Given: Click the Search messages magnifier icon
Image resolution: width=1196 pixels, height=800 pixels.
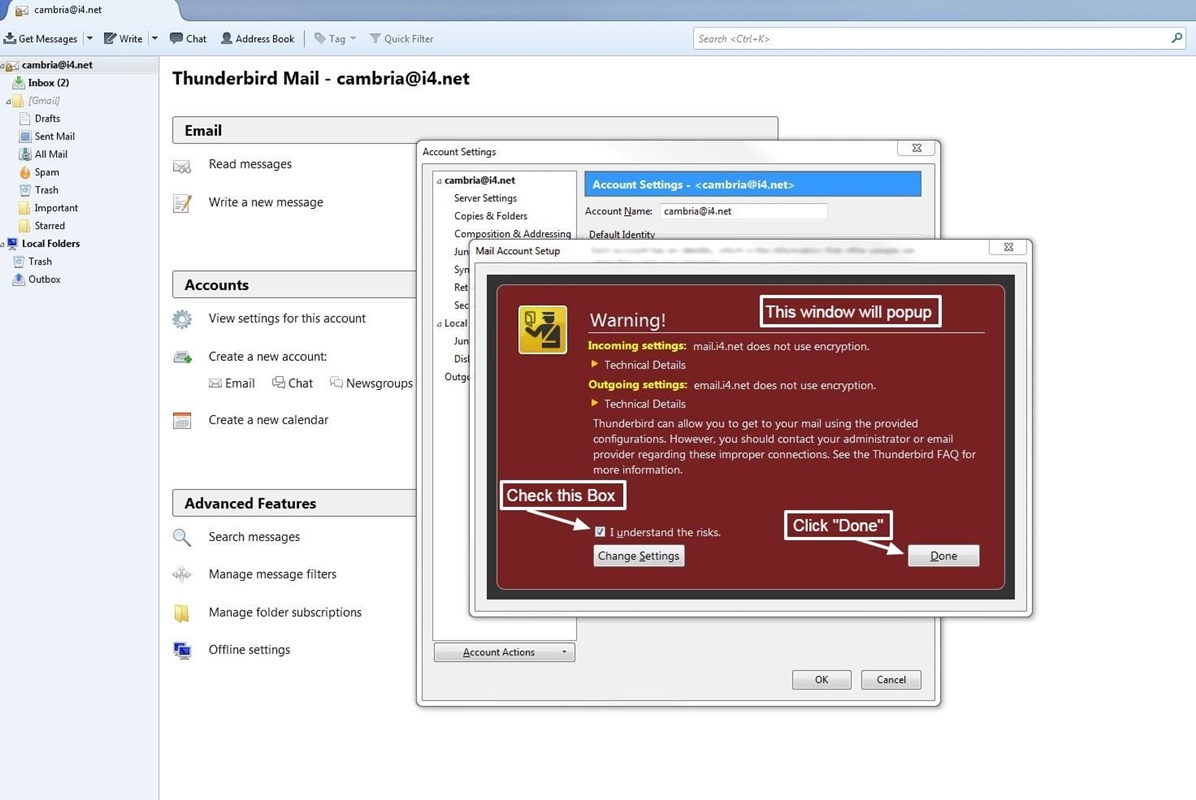Looking at the screenshot, I should (182, 538).
